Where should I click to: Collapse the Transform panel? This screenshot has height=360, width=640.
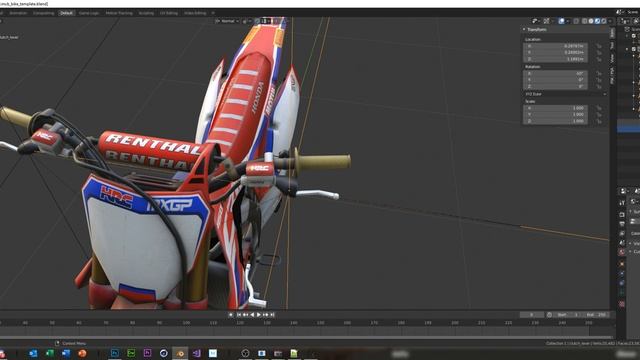536,29
